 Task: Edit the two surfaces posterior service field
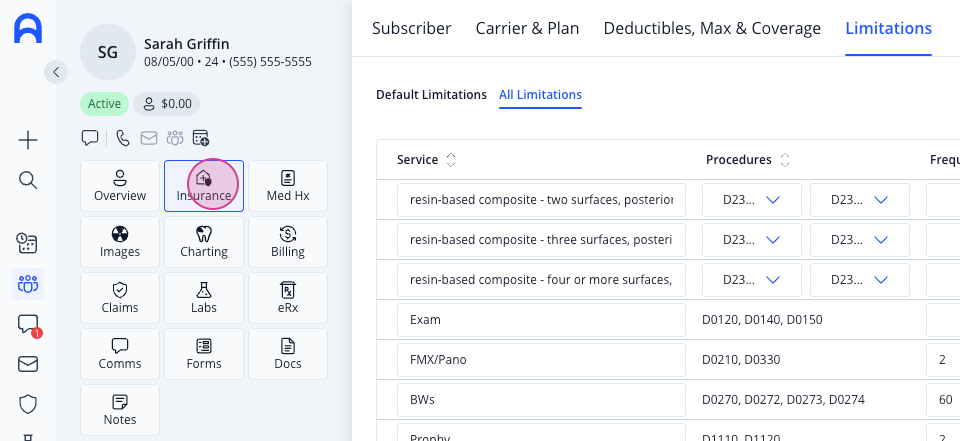541,200
